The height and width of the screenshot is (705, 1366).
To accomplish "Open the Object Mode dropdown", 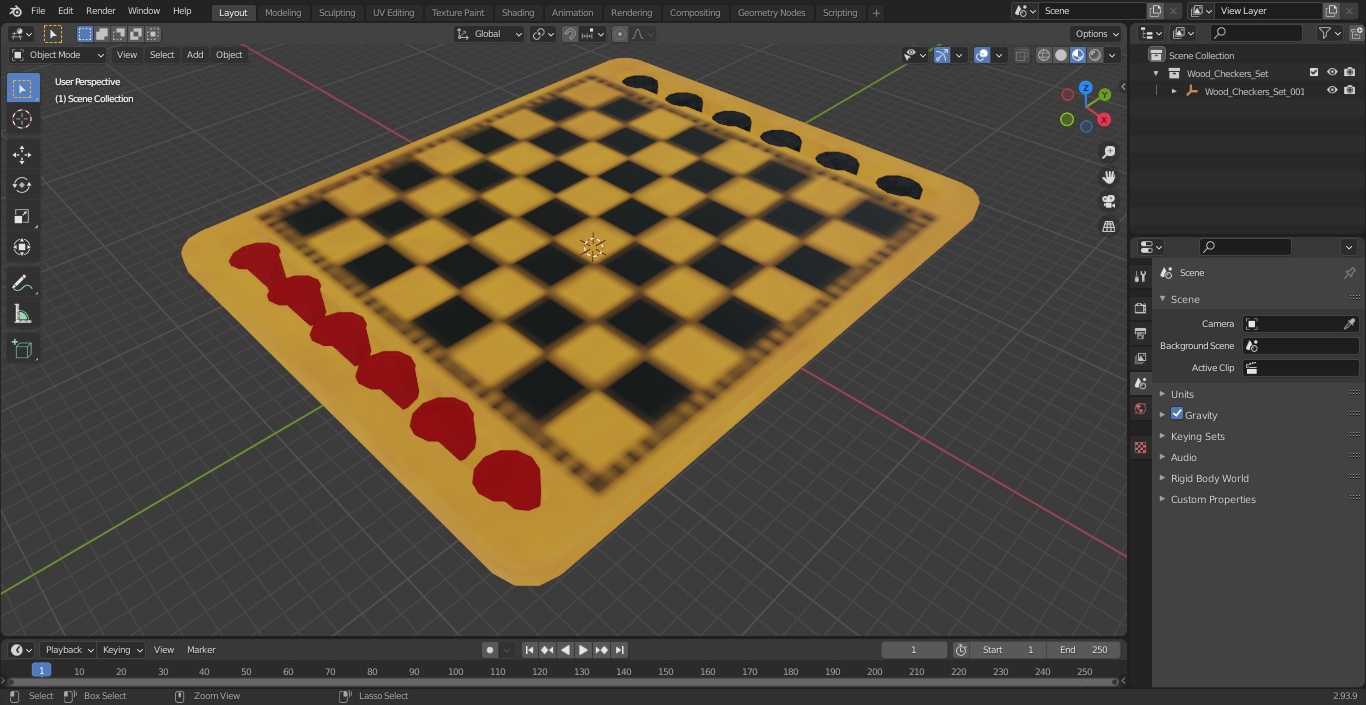I will (58, 55).
